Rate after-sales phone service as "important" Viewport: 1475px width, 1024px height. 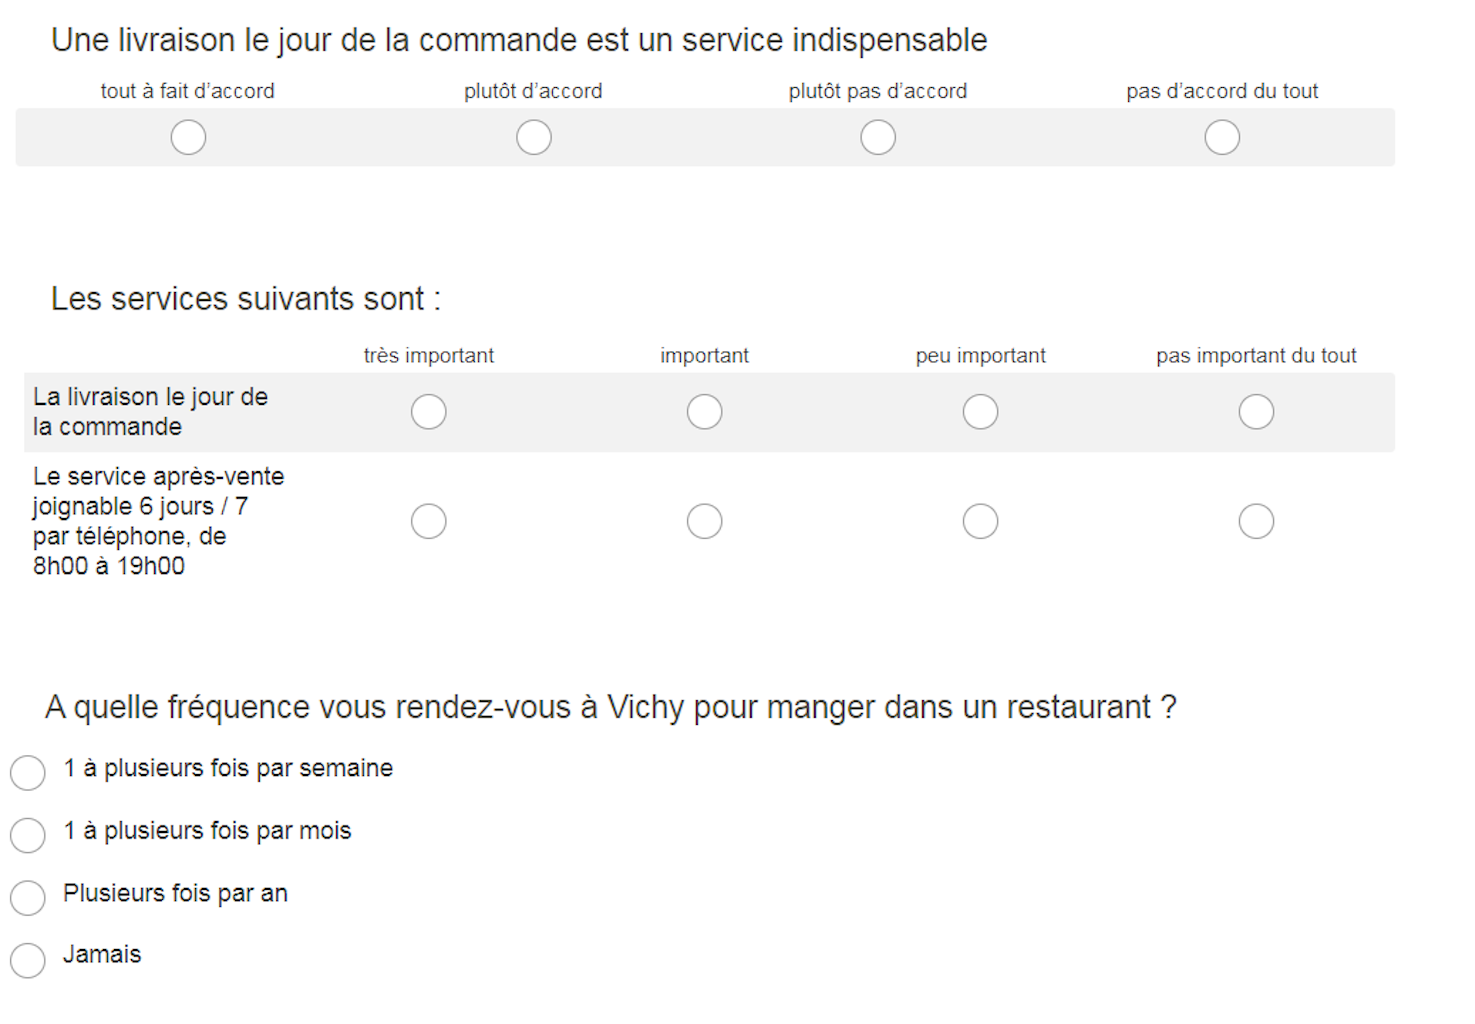click(x=705, y=520)
